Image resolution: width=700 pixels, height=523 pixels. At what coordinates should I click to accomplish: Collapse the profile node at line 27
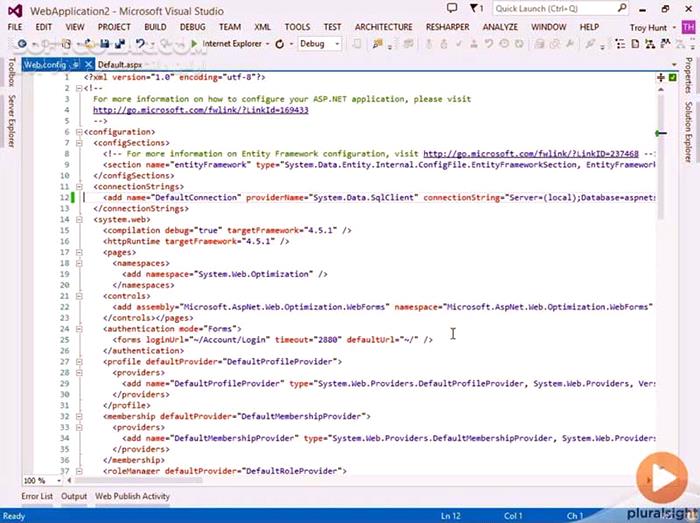[x=79, y=362]
